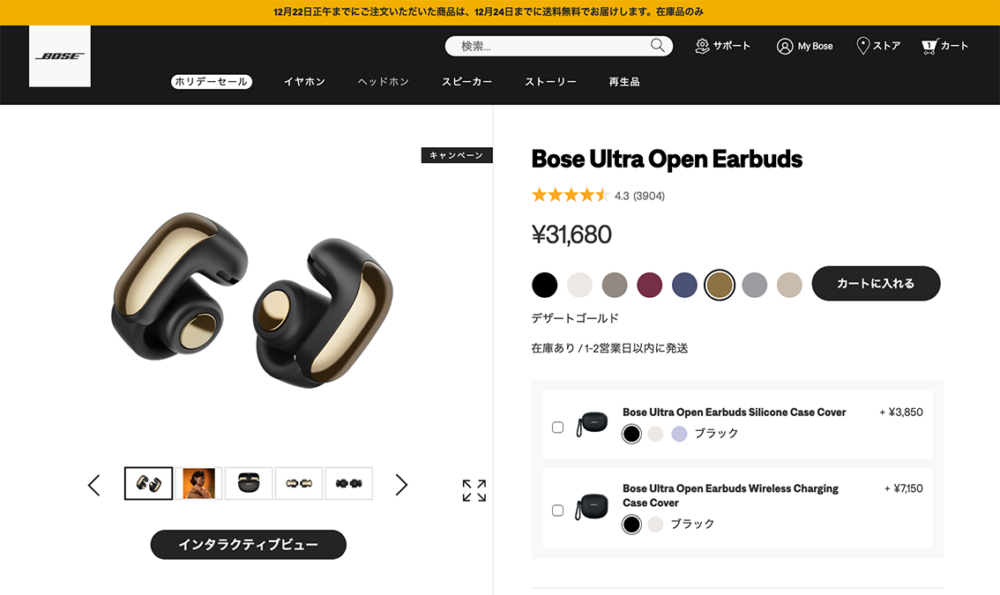This screenshot has width=1000, height=595.
Task: Click the Bose logo
Action: (x=60, y=56)
